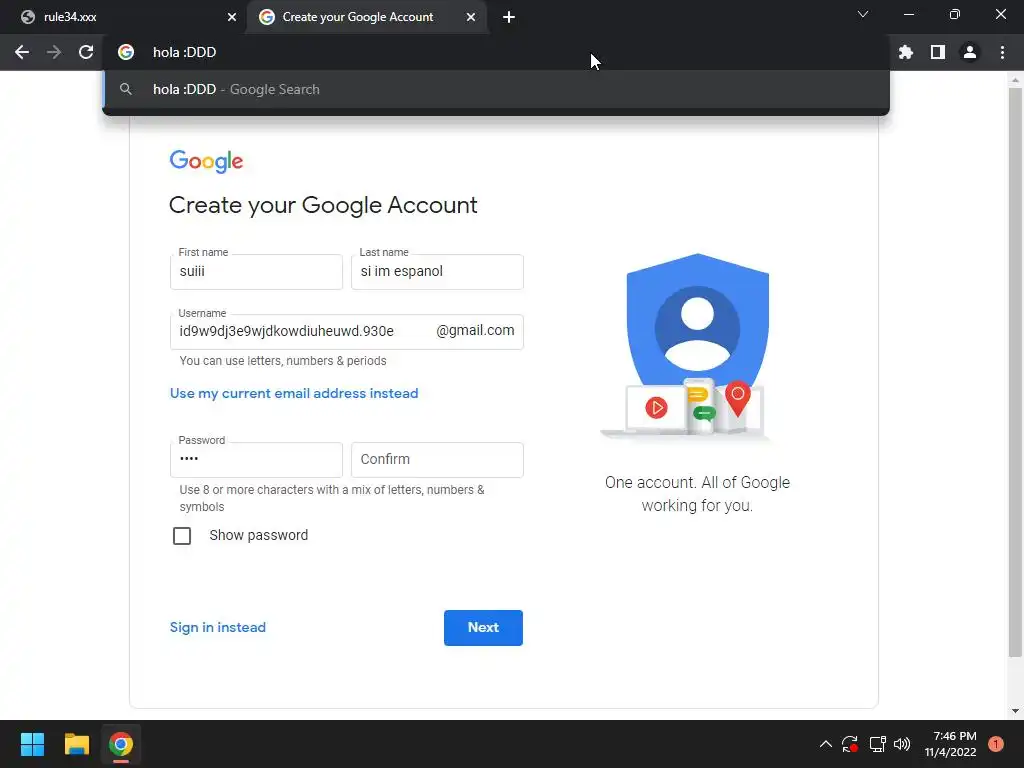This screenshot has height=768, width=1024.
Task: Click 'Use my current email address instead'
Action: point(294,393)
